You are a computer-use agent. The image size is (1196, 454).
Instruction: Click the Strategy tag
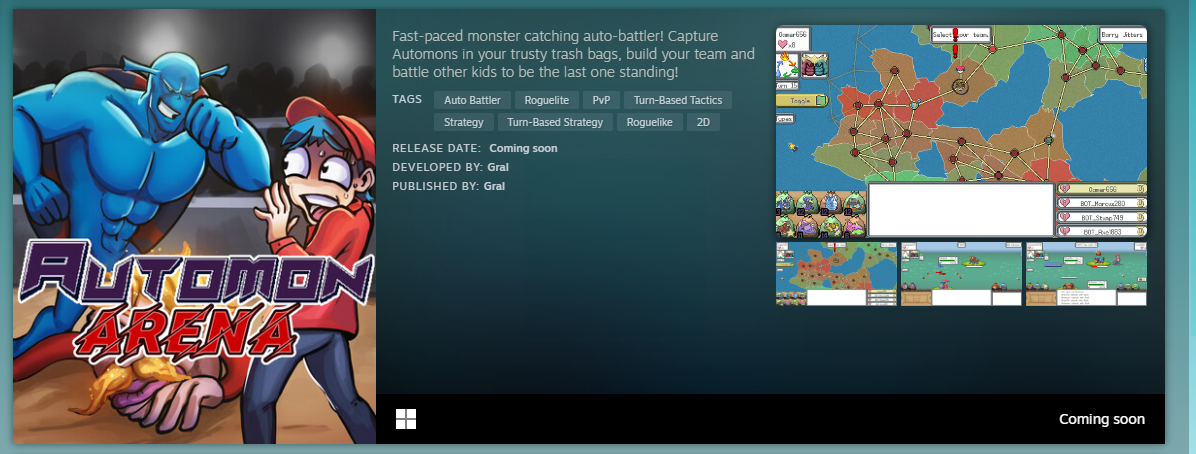[464, 122]
